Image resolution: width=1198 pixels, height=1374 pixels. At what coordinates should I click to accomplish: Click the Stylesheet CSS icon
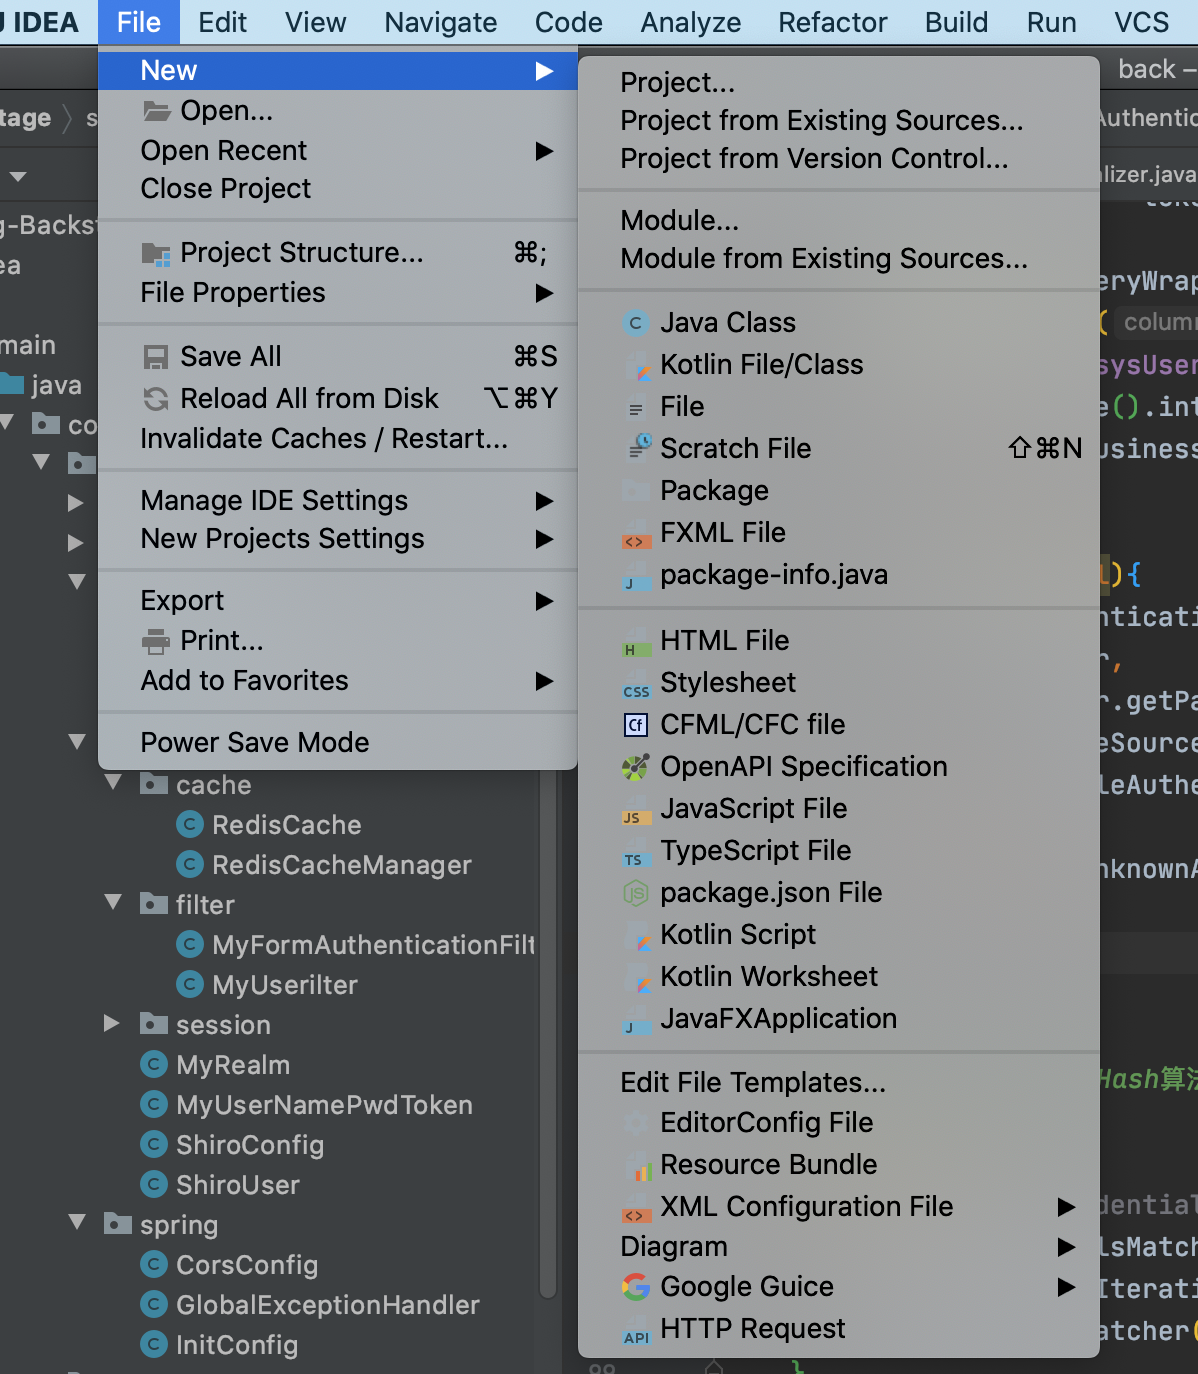635,689
